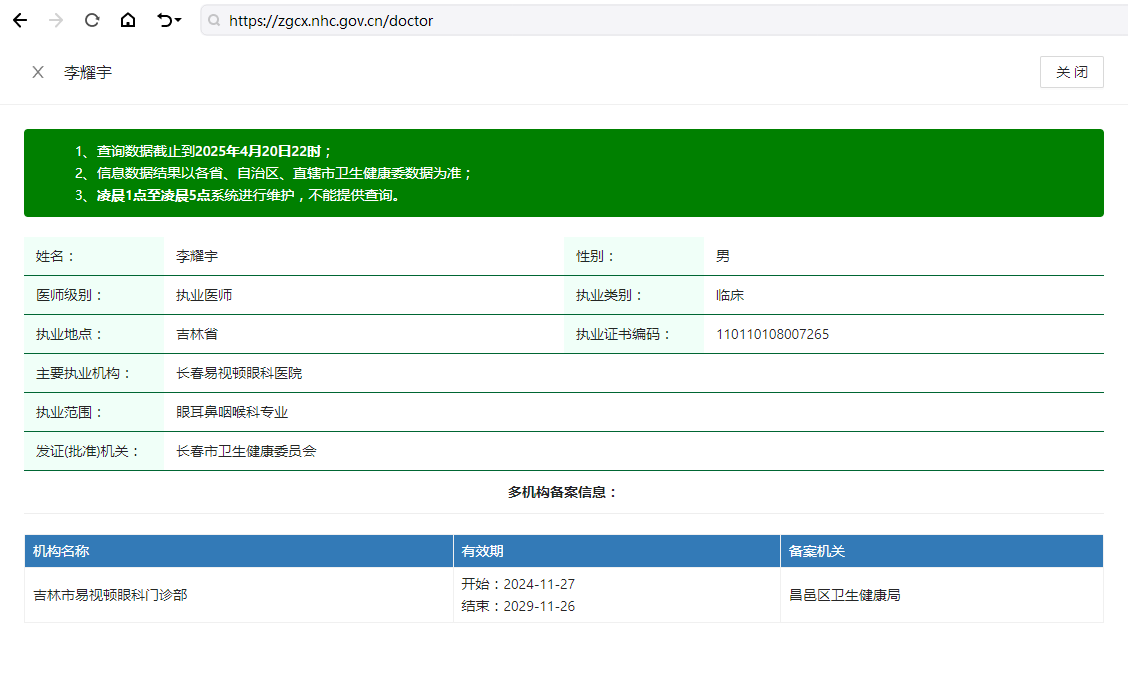Click the green notice banner
This screenshot has width=1128, height=695.
(563, 173)
